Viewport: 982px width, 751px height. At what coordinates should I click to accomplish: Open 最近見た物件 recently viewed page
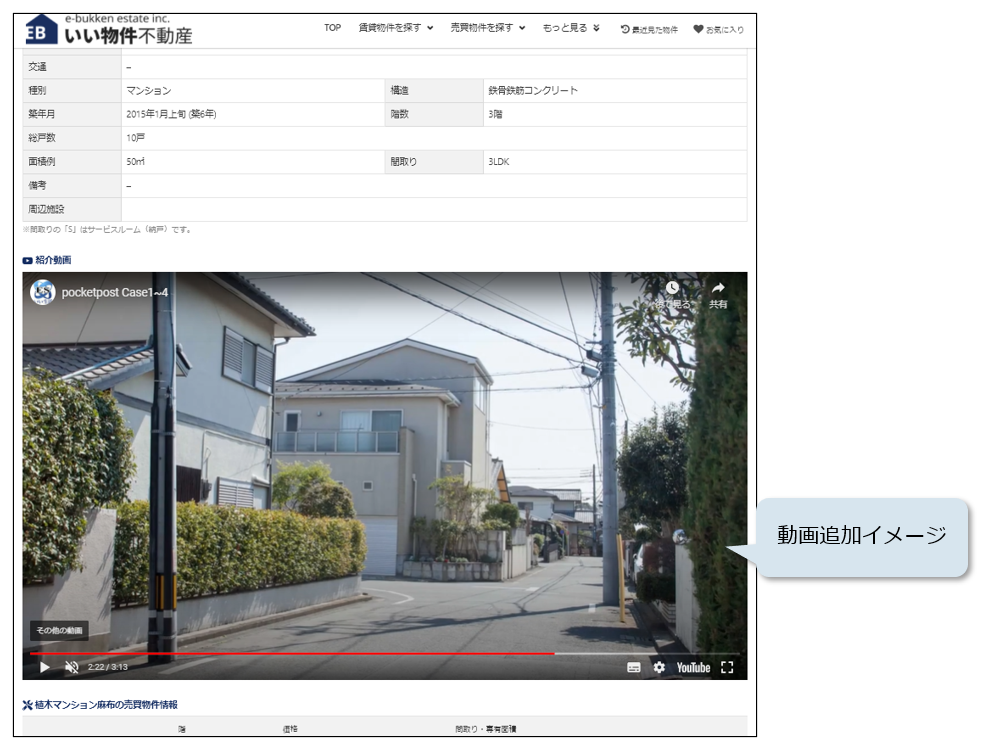(x=649, y=30)
